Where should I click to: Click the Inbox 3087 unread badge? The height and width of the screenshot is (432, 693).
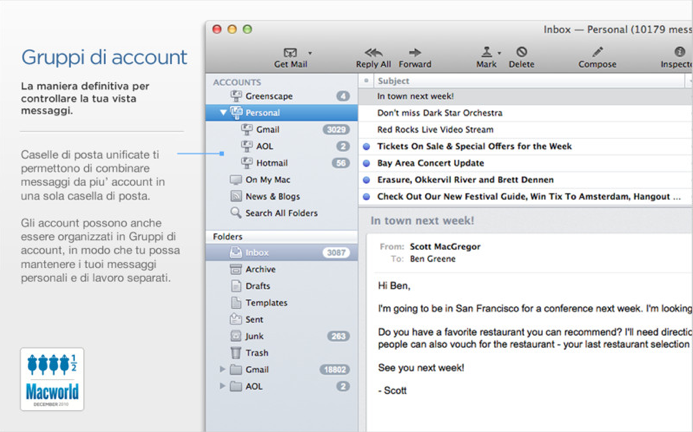coord(336,252)
